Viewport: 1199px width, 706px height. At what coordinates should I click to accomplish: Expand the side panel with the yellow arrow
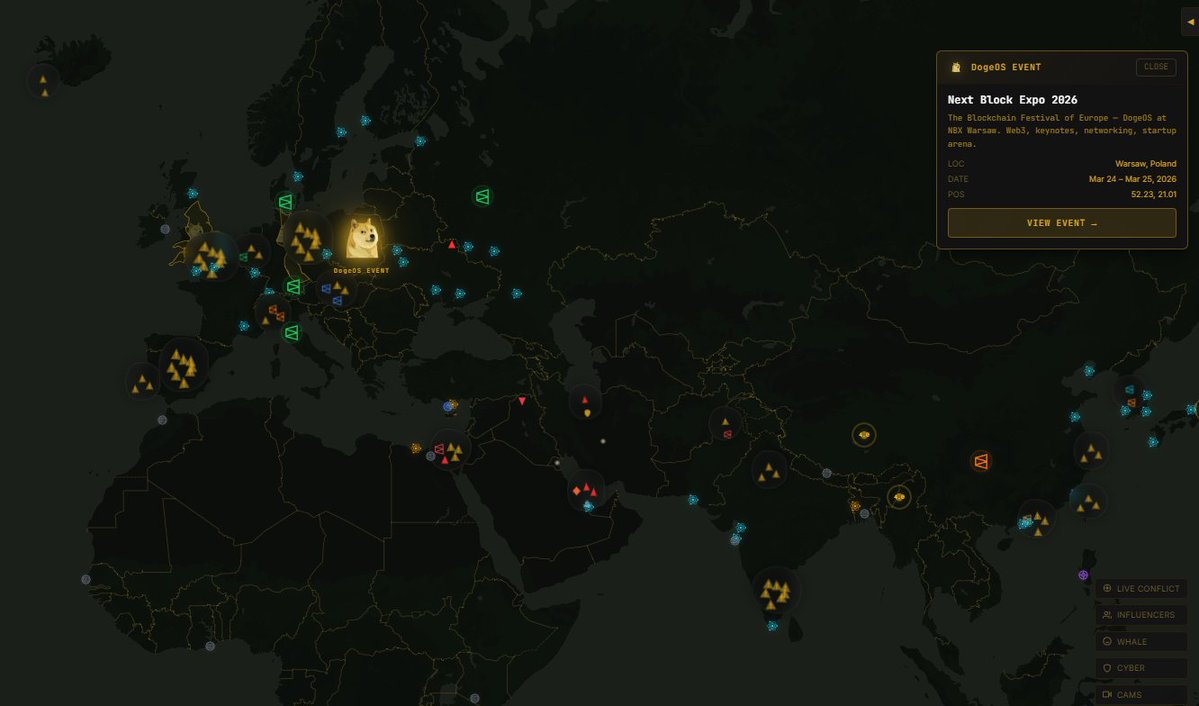click(1190, 21)
